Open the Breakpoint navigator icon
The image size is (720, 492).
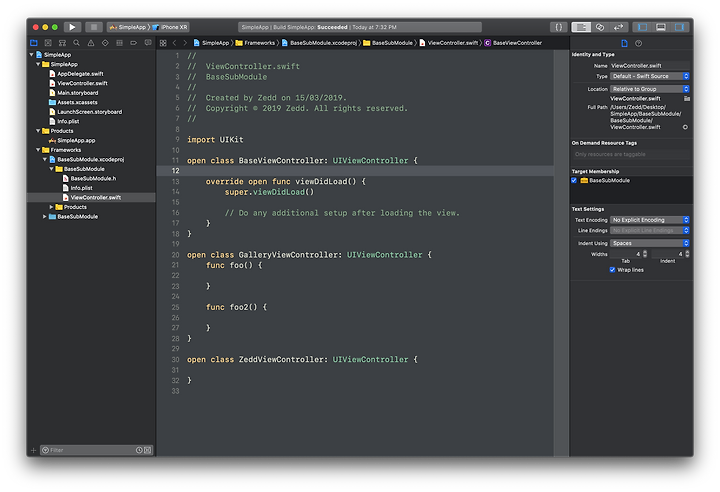coord(134,43)
